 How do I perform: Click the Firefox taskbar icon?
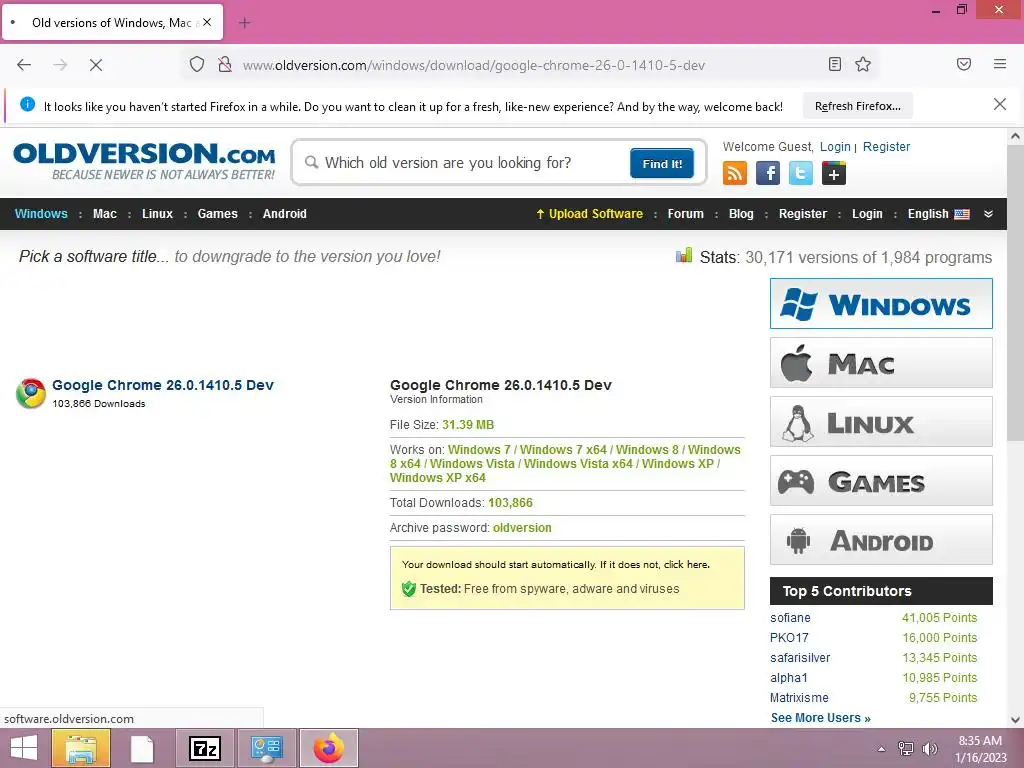click(328, 748)
